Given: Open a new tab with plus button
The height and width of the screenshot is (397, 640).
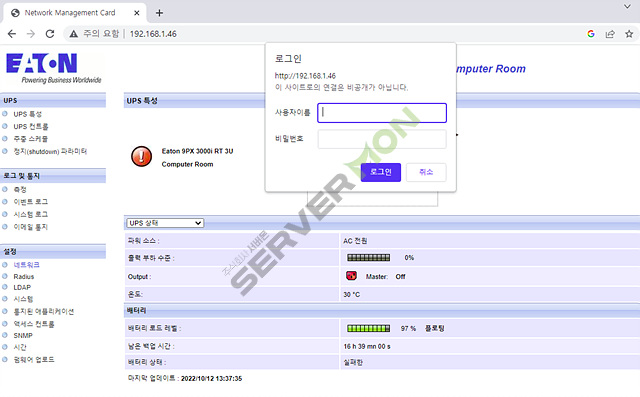Looking at the screenshot, I should 159,13.
